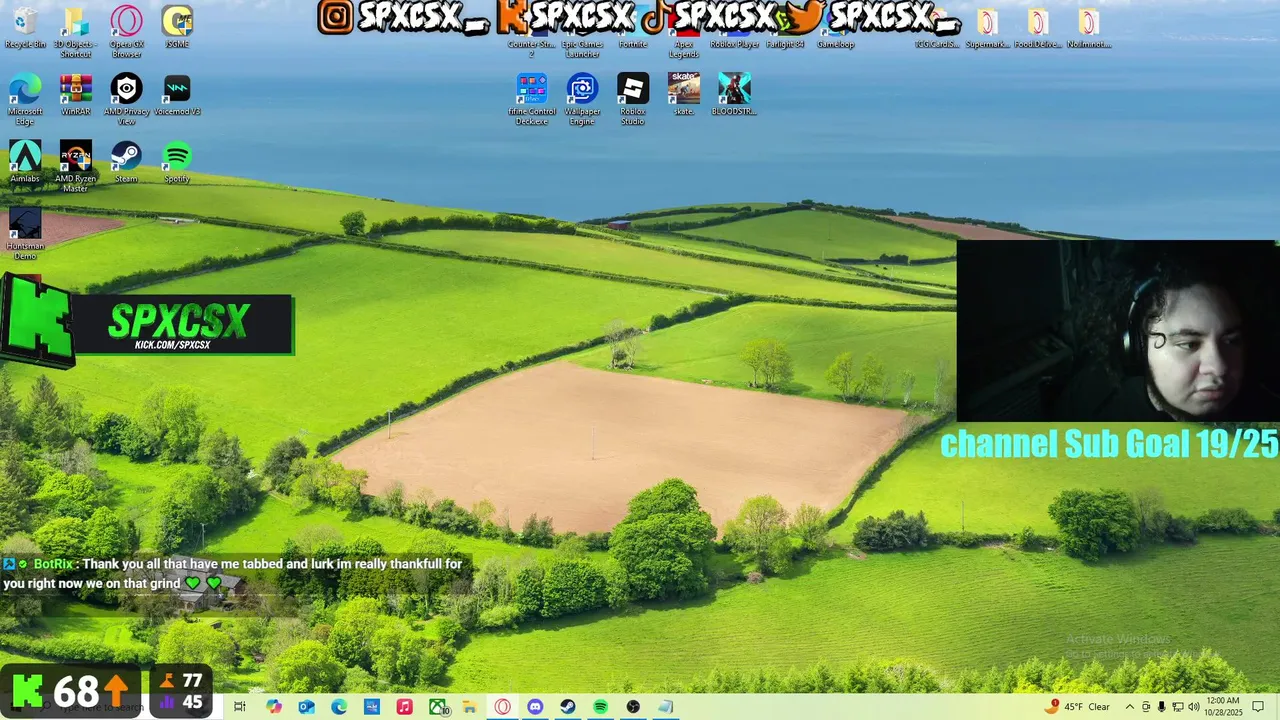Open the AMD Privacy View shortcut

coord(126,99)
